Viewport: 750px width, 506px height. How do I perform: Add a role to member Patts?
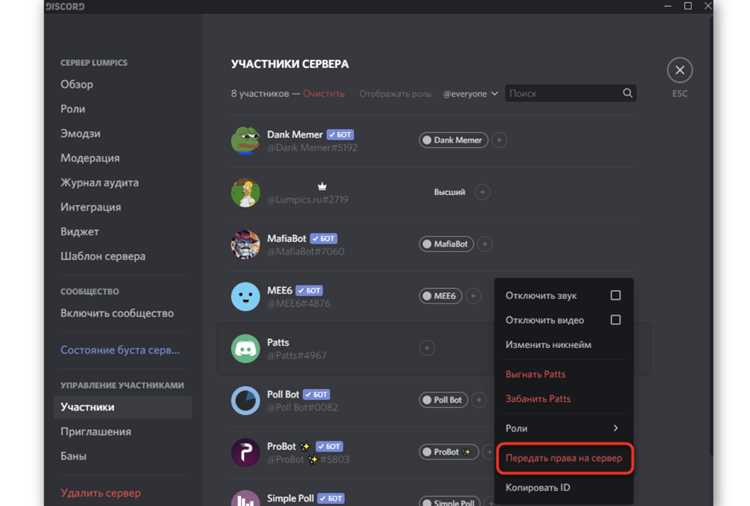427,348
